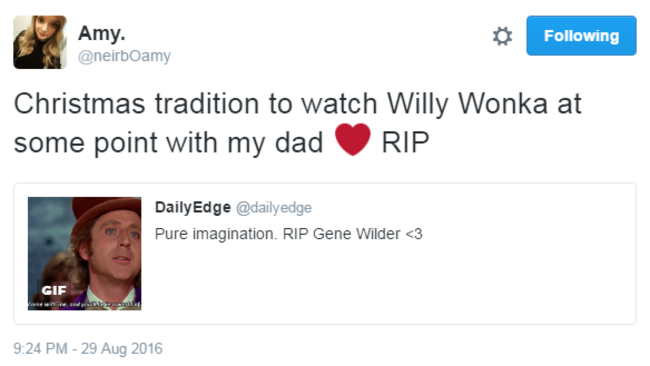This screenshot has height=366, width=650.
Task: Visit the @dailyedge handle link
Action: tap(274, 207)
